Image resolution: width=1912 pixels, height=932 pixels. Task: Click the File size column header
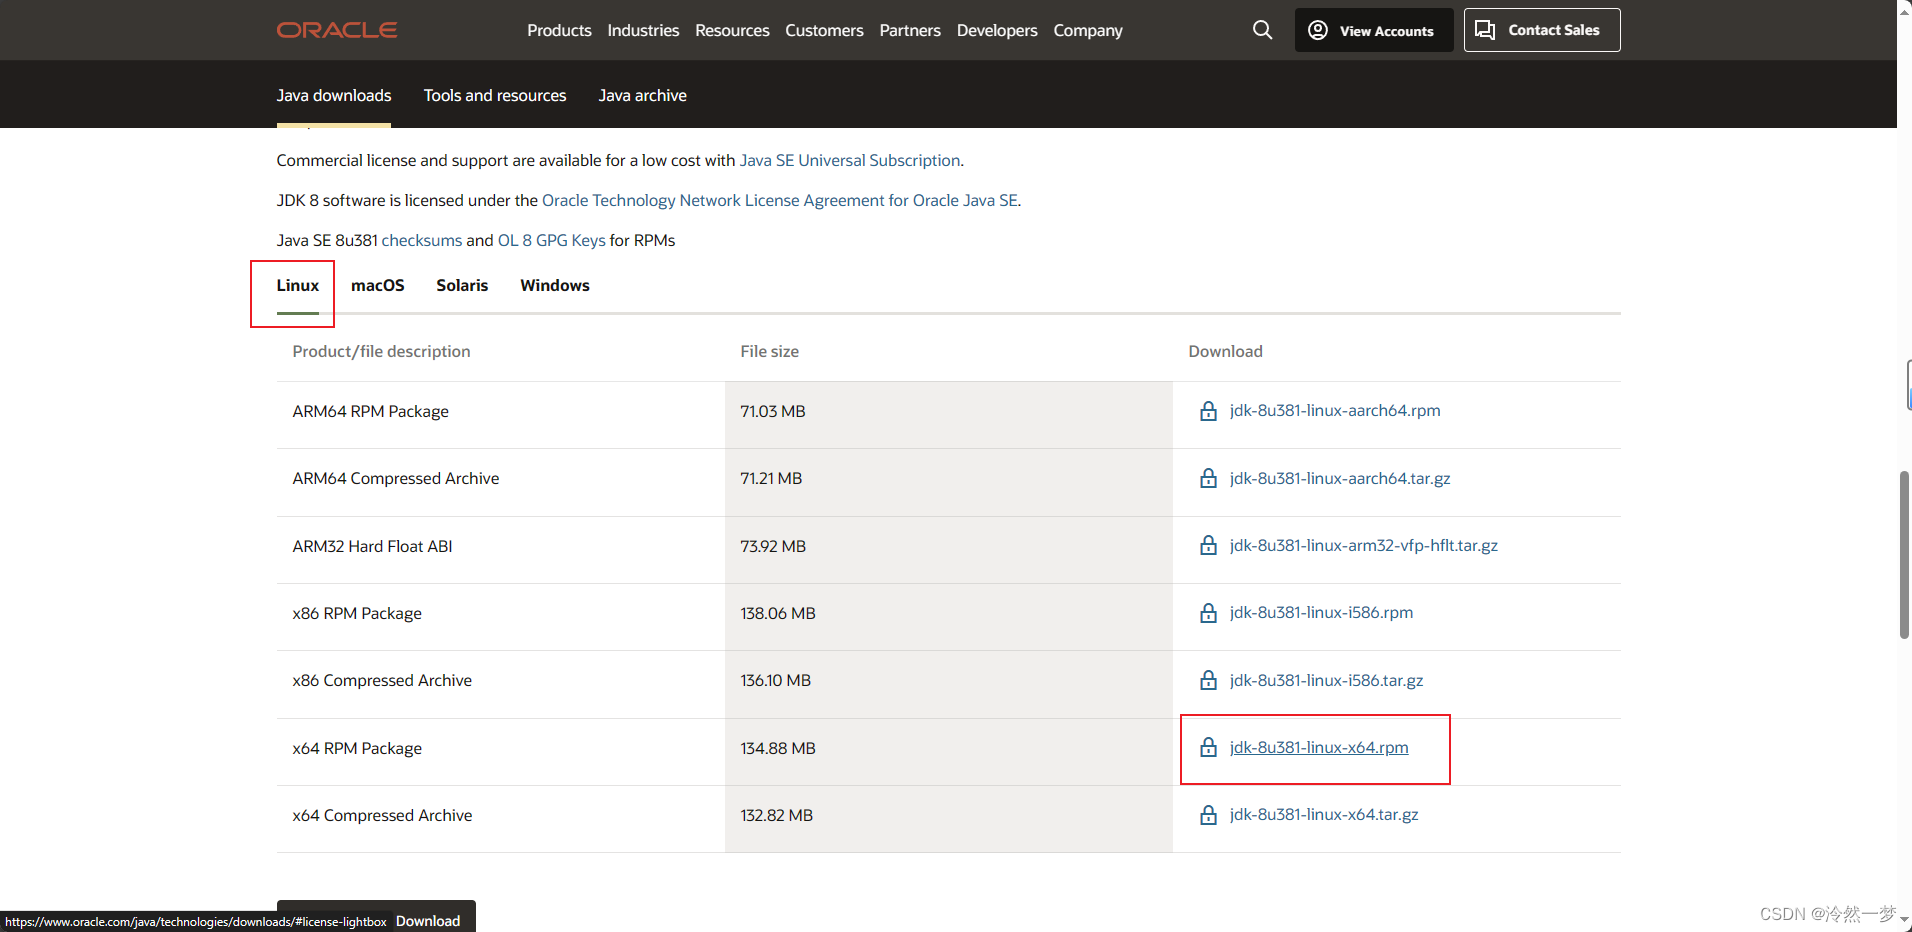click(769, 351)
